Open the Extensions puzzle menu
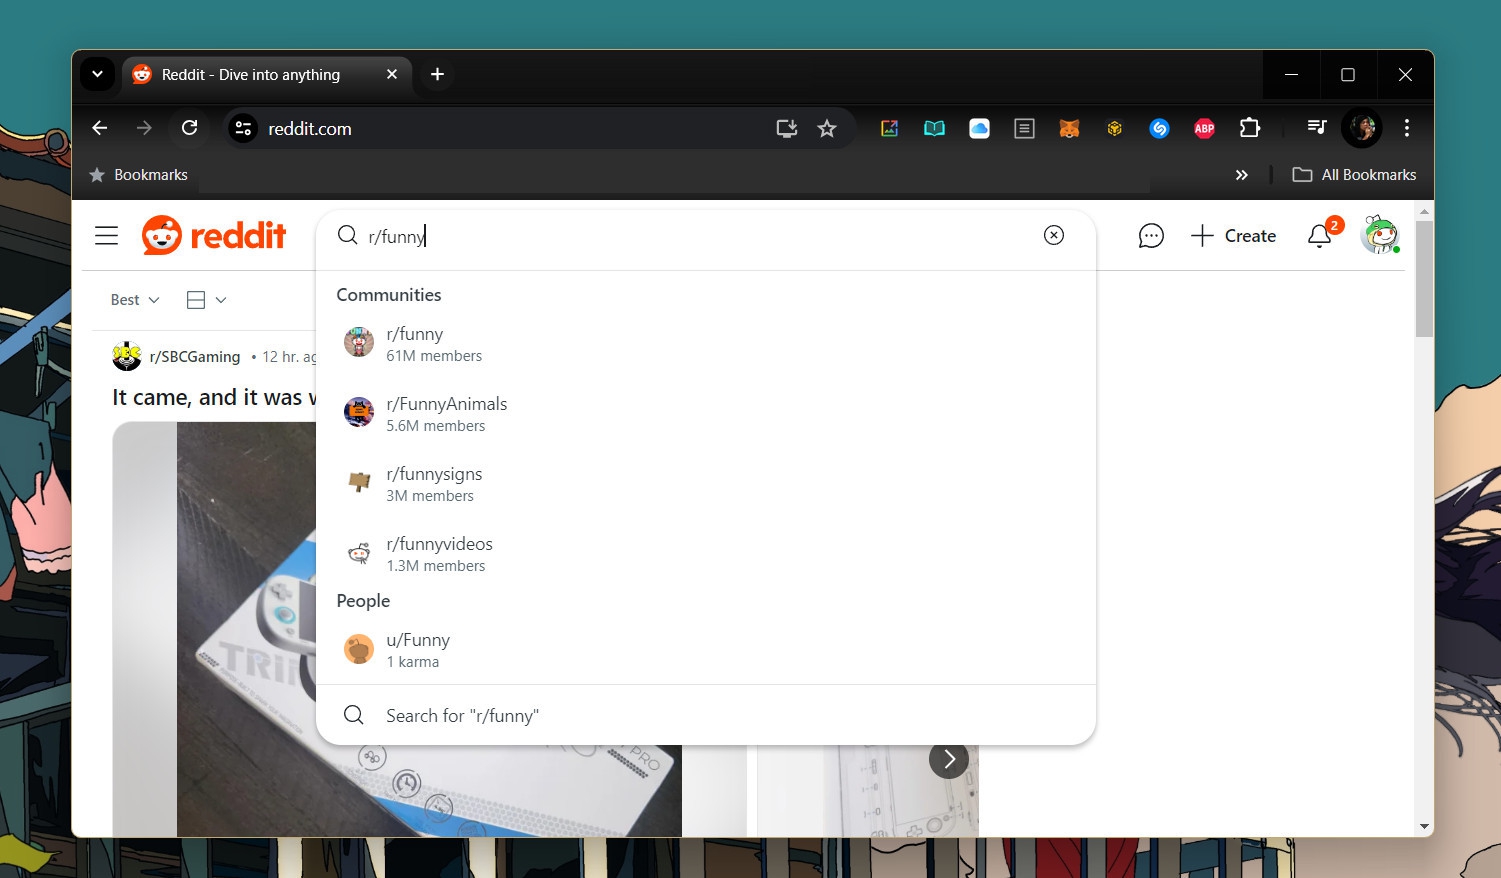 (x=1249, y=128)
